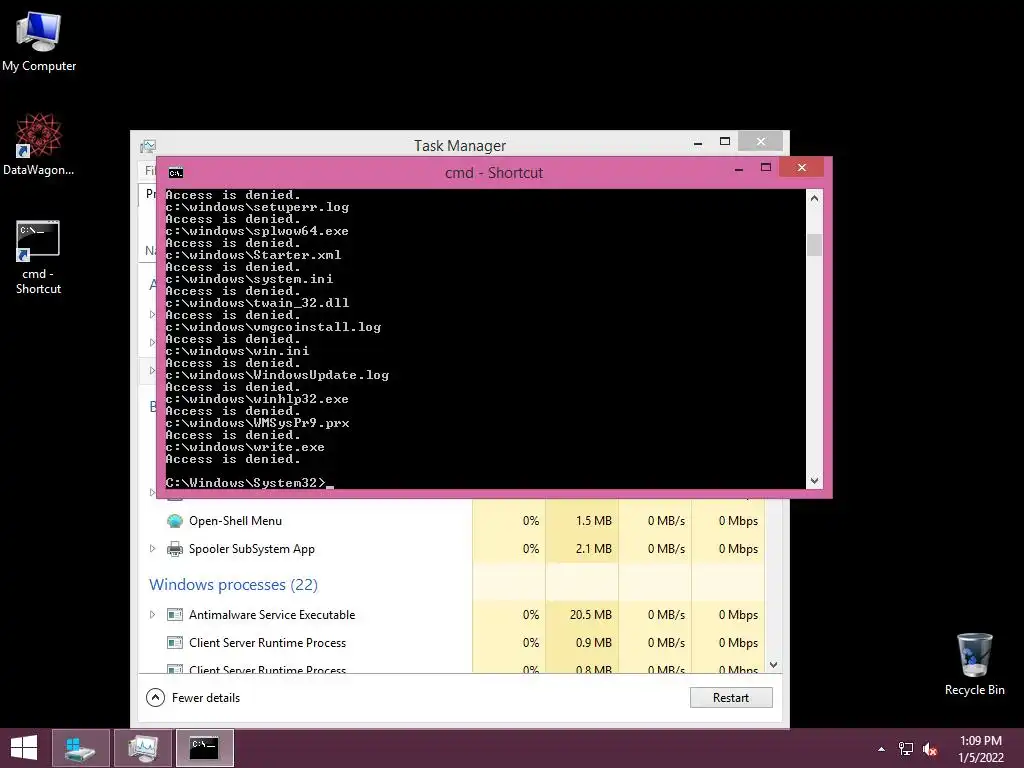Click the Task Manager title bar icon
The height and width of the screenshot is (768, 1024).
[148, 146]
